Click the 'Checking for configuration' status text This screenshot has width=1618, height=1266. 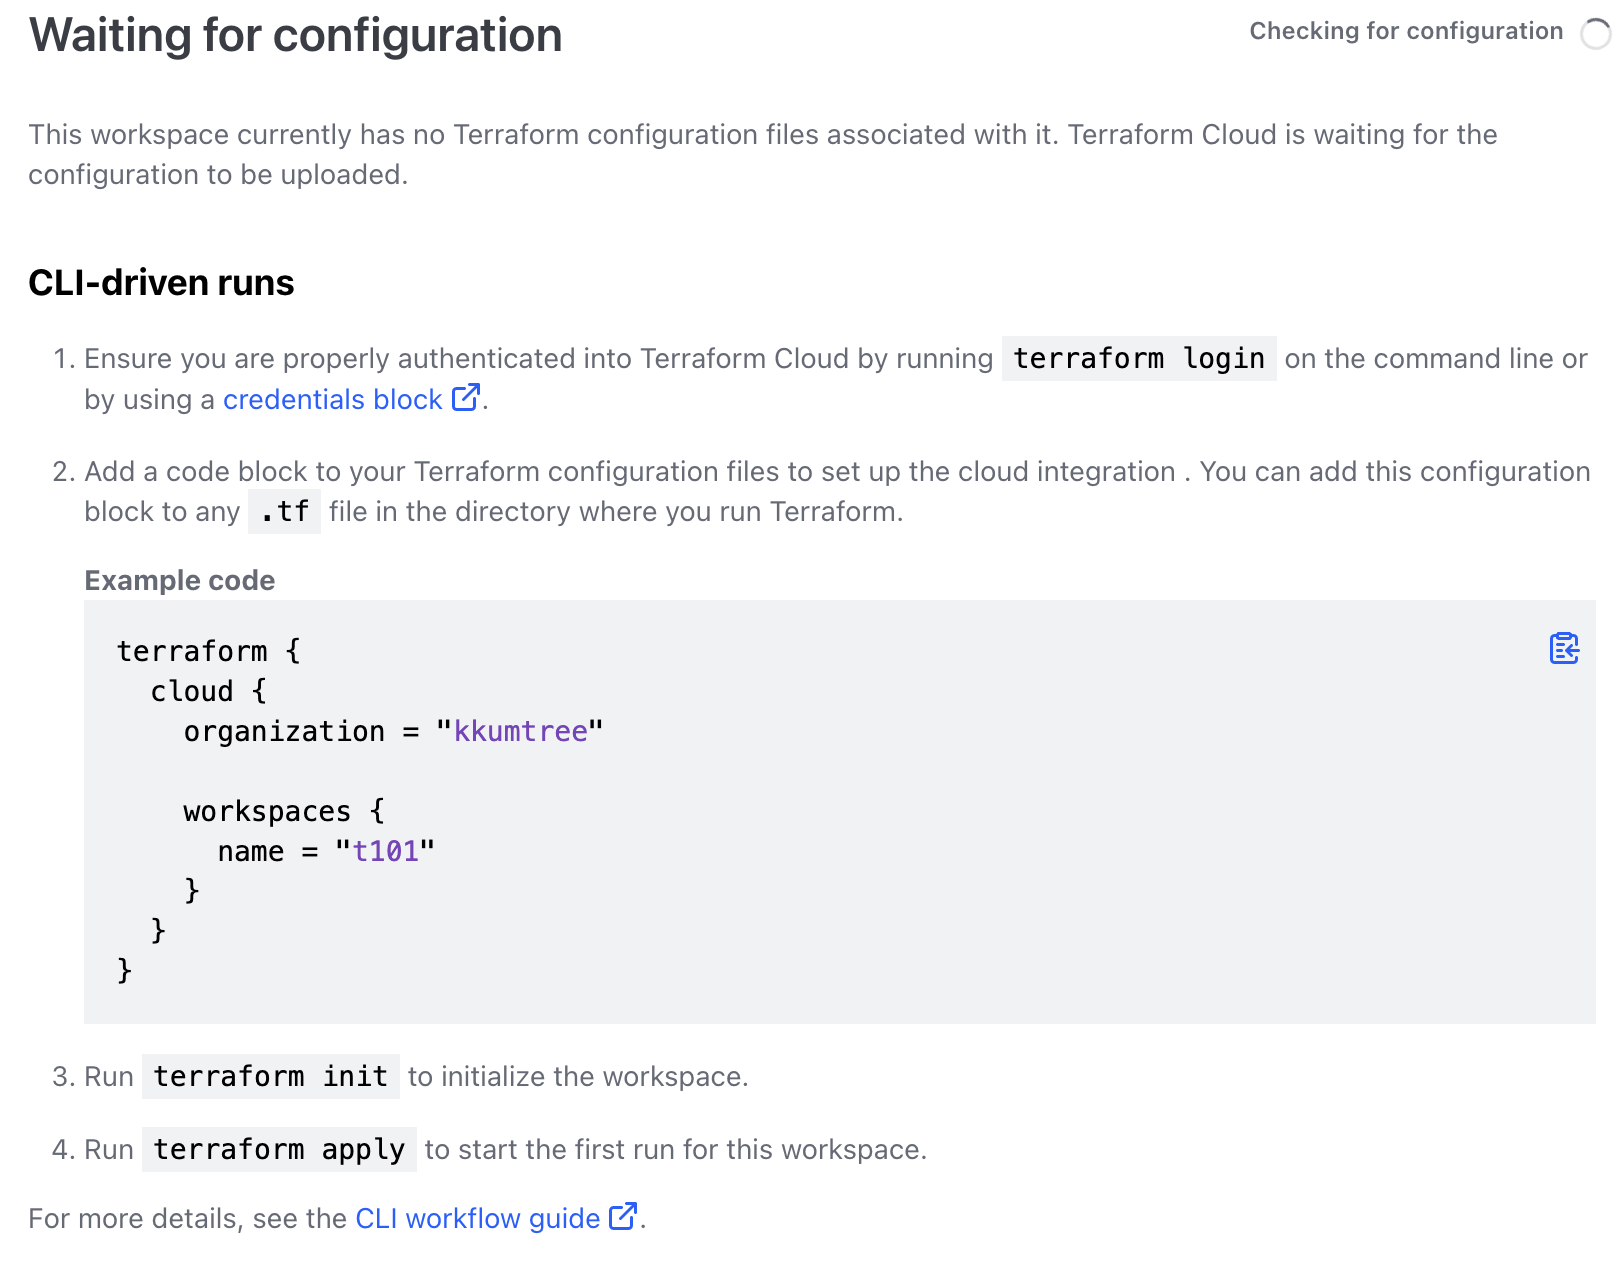(1406, 31)
